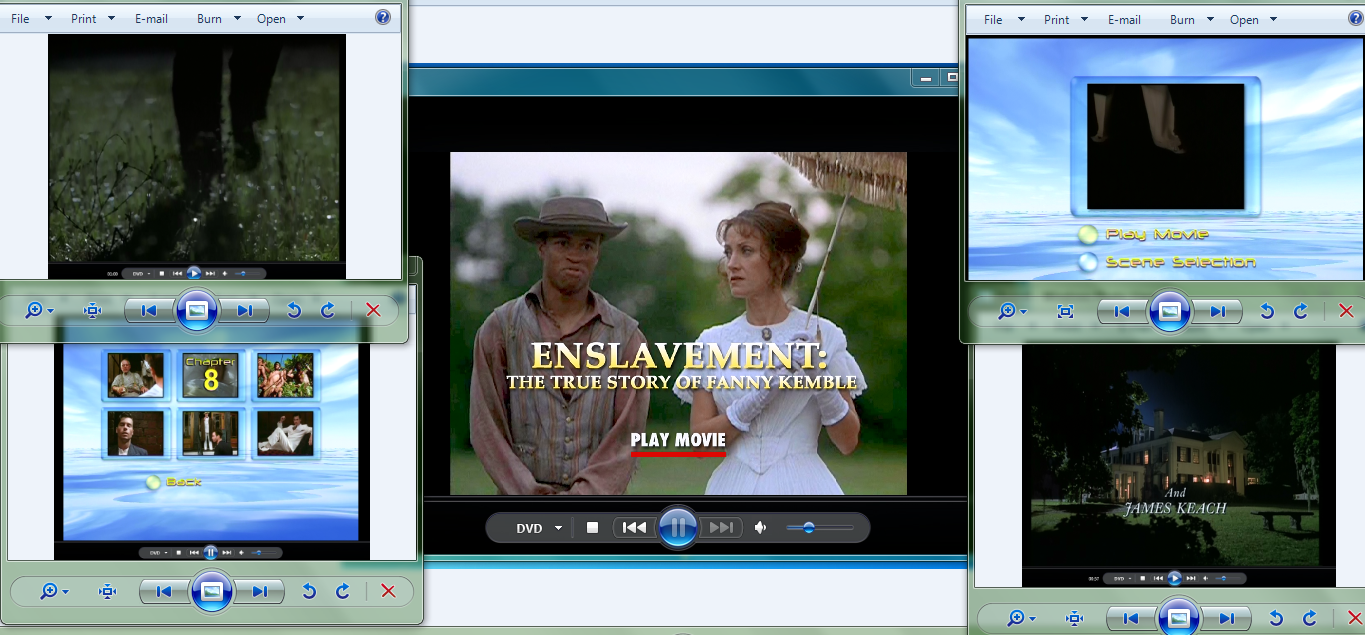The height and width of the screenshot is (635, 1365).
Task: Open the DVD dropdown in the center player
Action: tap(539, 528)
